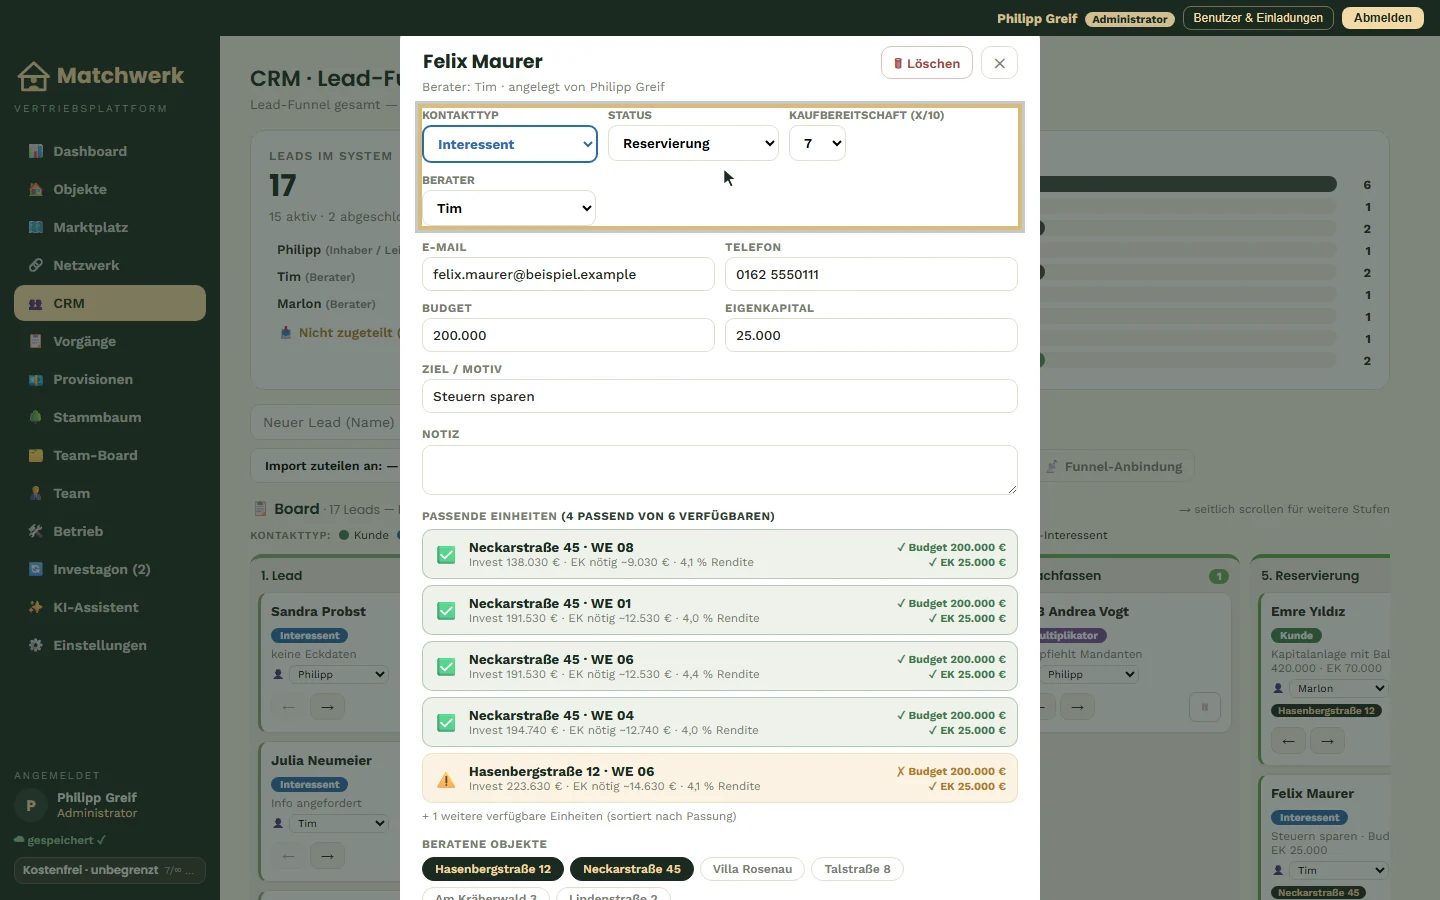
Task: Click the KI-Assistent sparkle icon
Action: click(36, 607)
